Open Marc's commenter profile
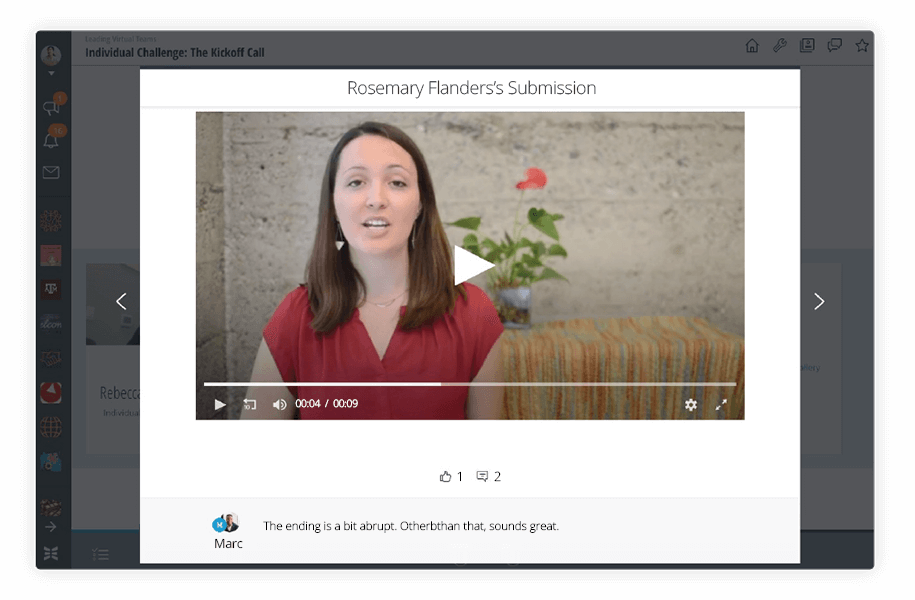915x600 pixels. click(x=228, y=521)
